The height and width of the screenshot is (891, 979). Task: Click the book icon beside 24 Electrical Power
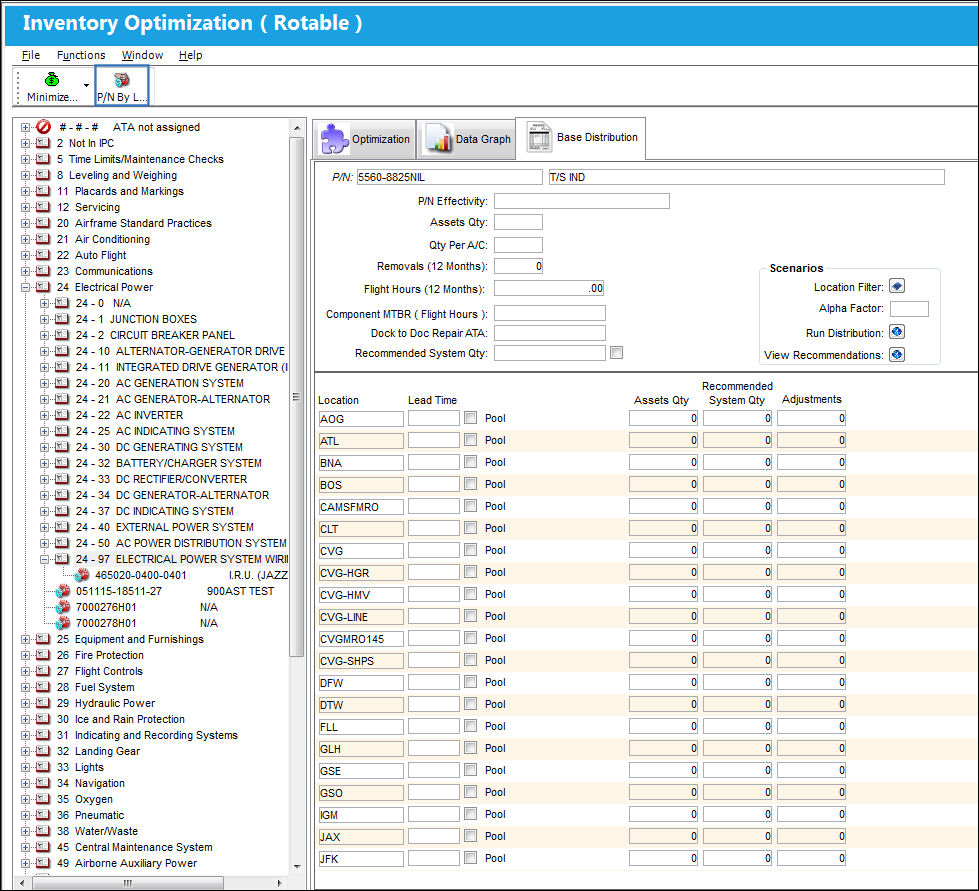tap(43, 287)
